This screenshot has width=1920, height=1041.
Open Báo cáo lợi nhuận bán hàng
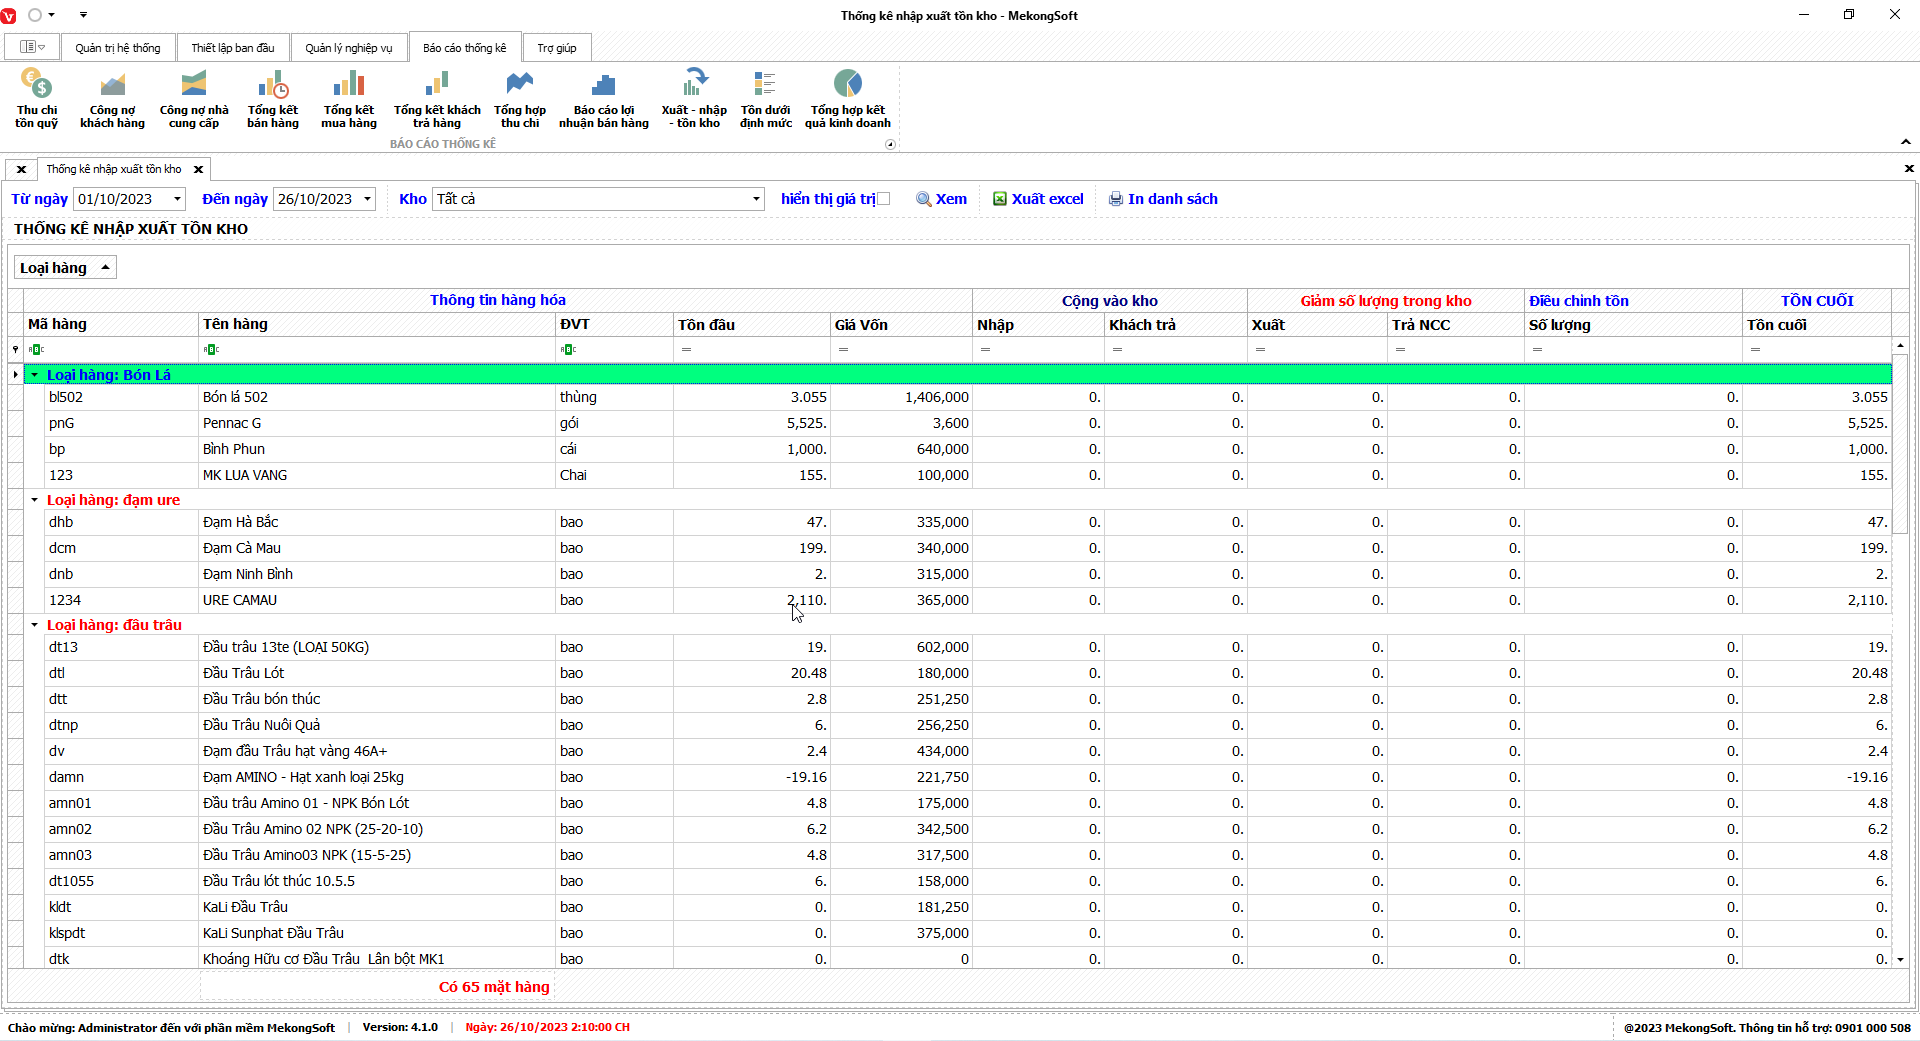pos(603,98)
